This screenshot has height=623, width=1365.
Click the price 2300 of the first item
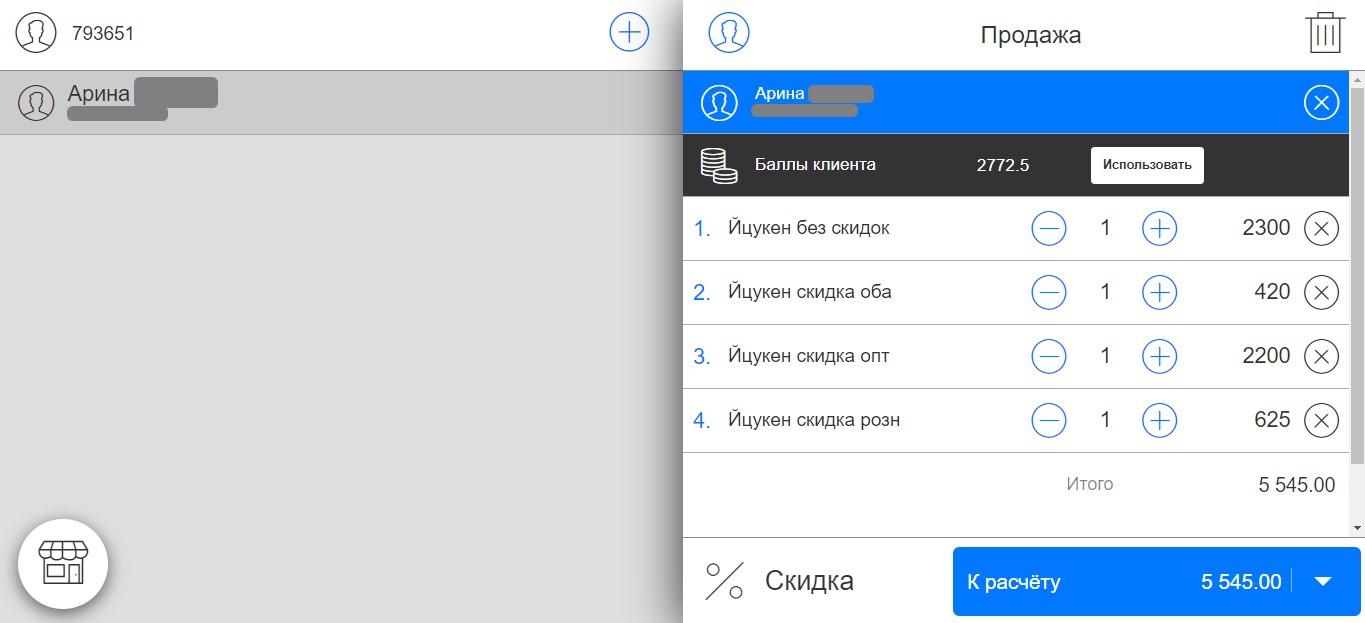[x=1266, y=229]
